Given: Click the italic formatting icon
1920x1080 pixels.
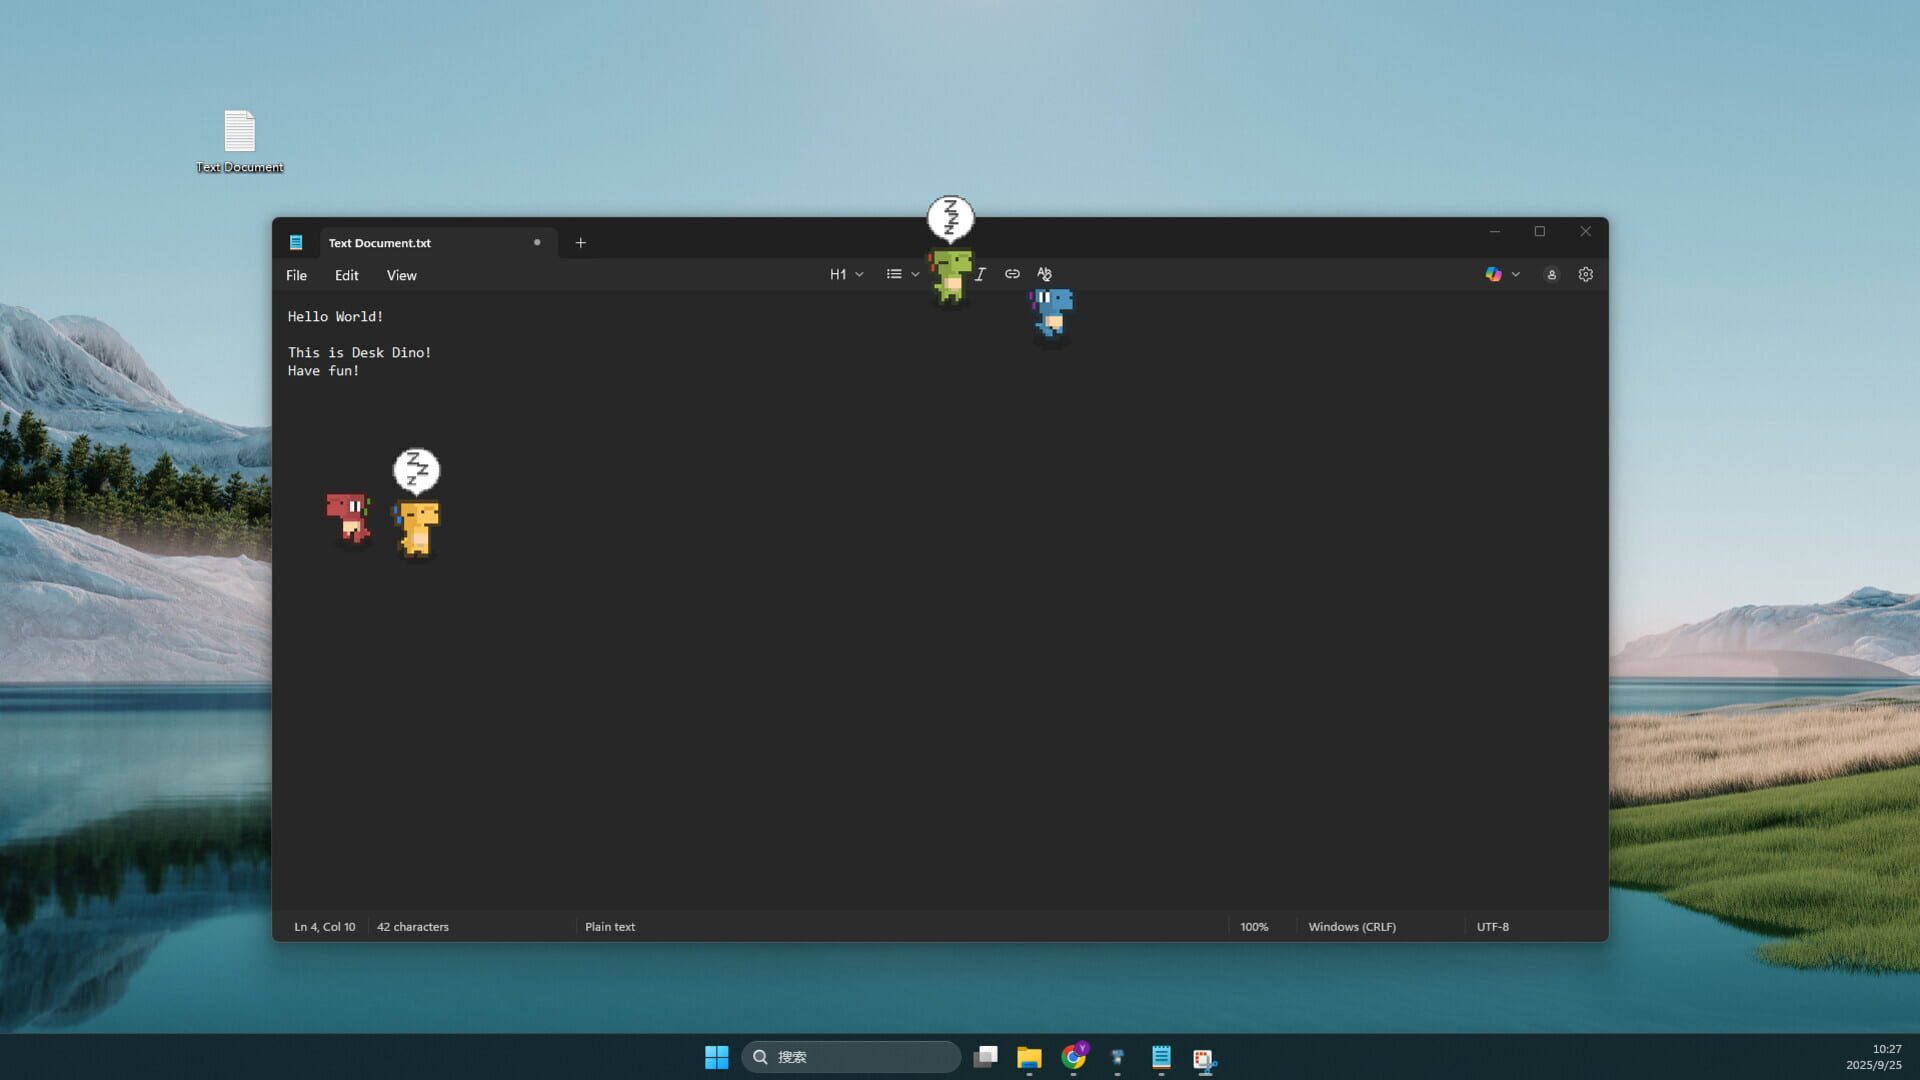Looking at the screenshot, I should pyautogui.click(x=981, y=274).
